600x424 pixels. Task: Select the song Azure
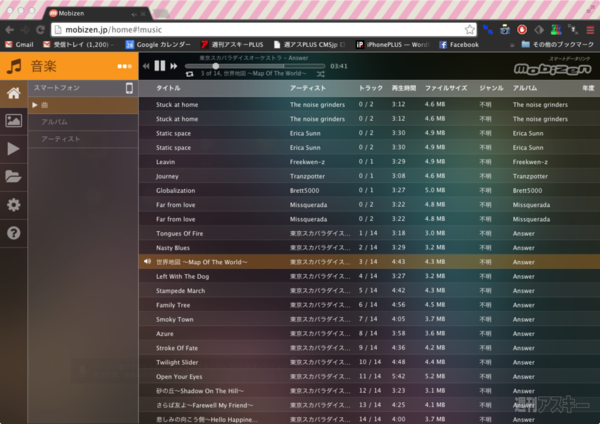point(369,334)
